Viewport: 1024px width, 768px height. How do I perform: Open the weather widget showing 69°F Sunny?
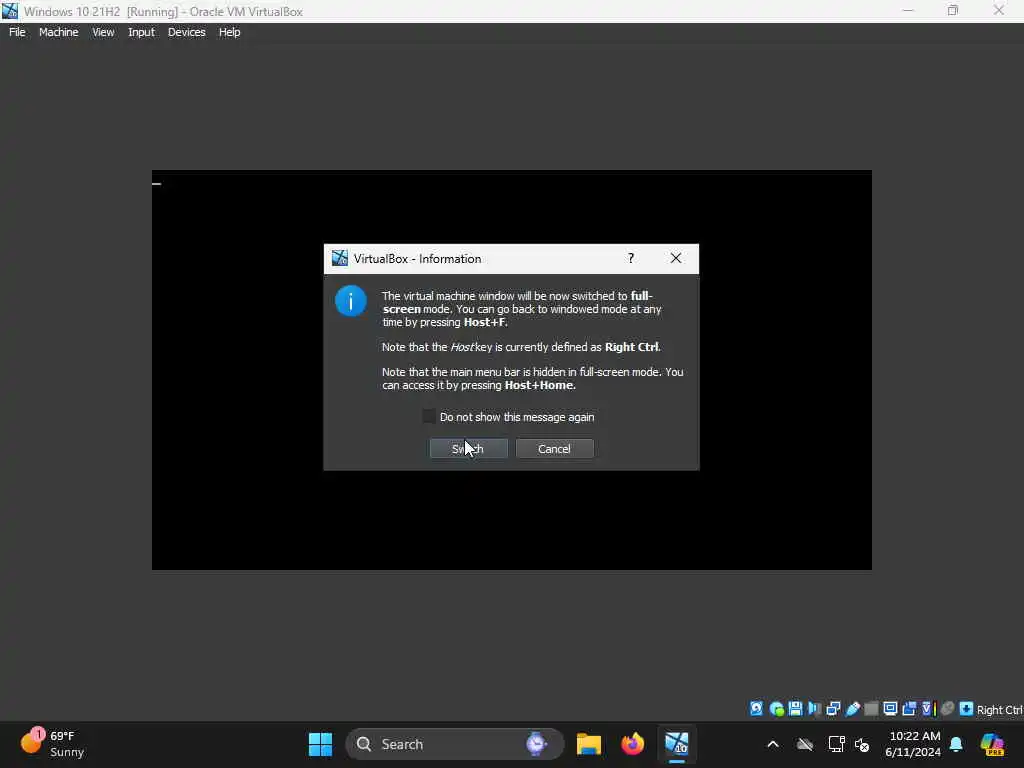(52, 744)
